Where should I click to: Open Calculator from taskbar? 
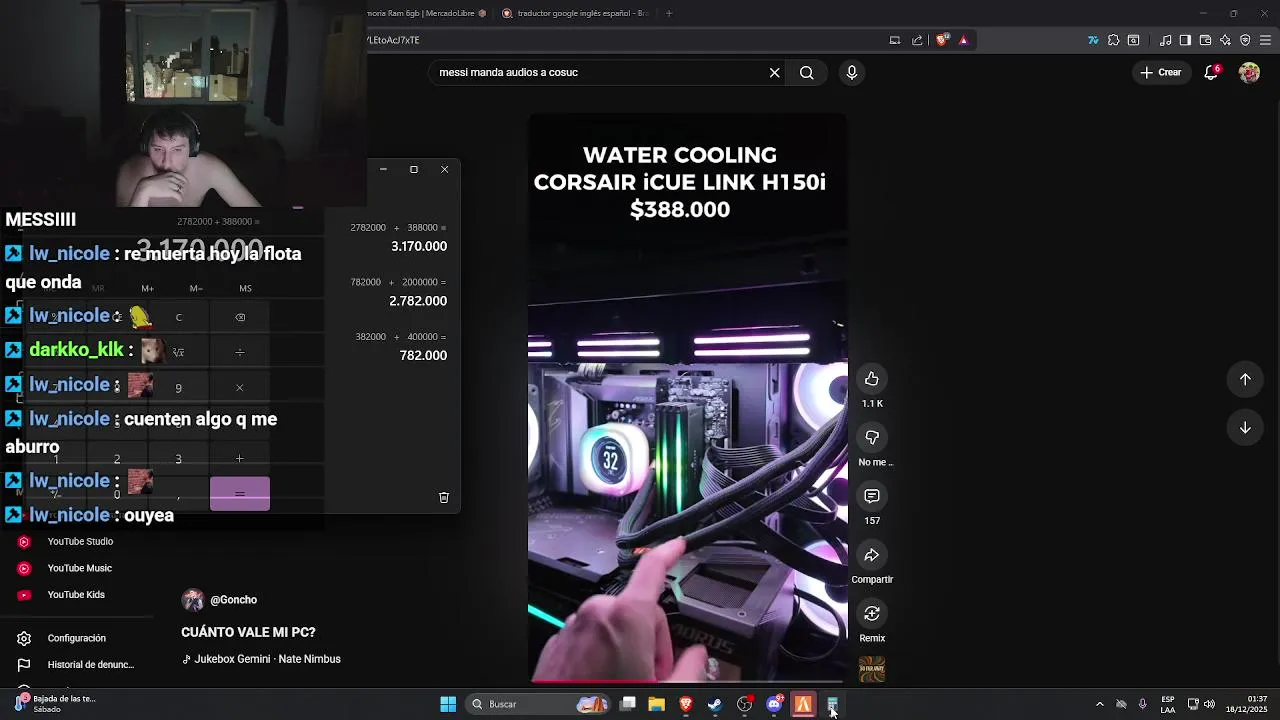coord(832,704)
